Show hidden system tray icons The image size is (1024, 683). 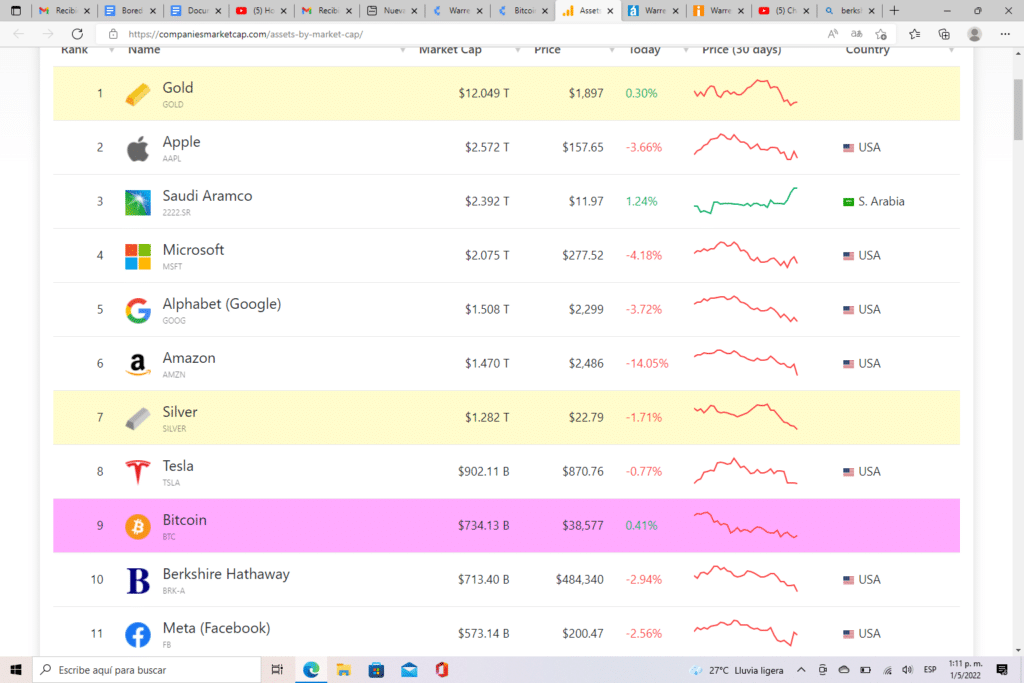(x=801, y=670)
